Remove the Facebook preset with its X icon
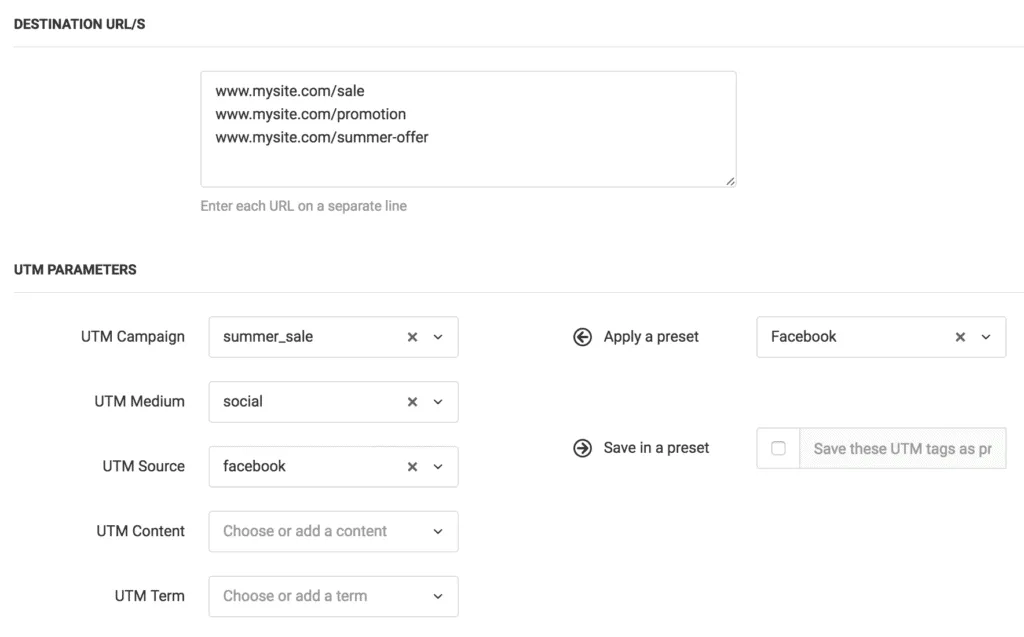 pos(959,337)
